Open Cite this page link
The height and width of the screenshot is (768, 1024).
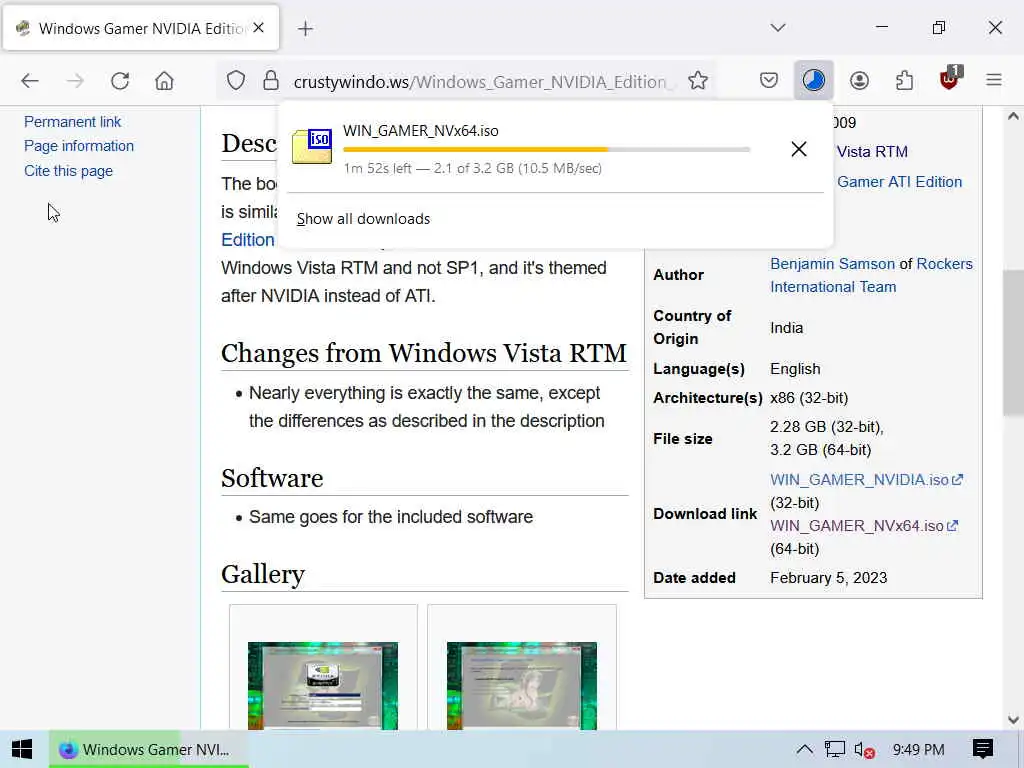(69, 171)
